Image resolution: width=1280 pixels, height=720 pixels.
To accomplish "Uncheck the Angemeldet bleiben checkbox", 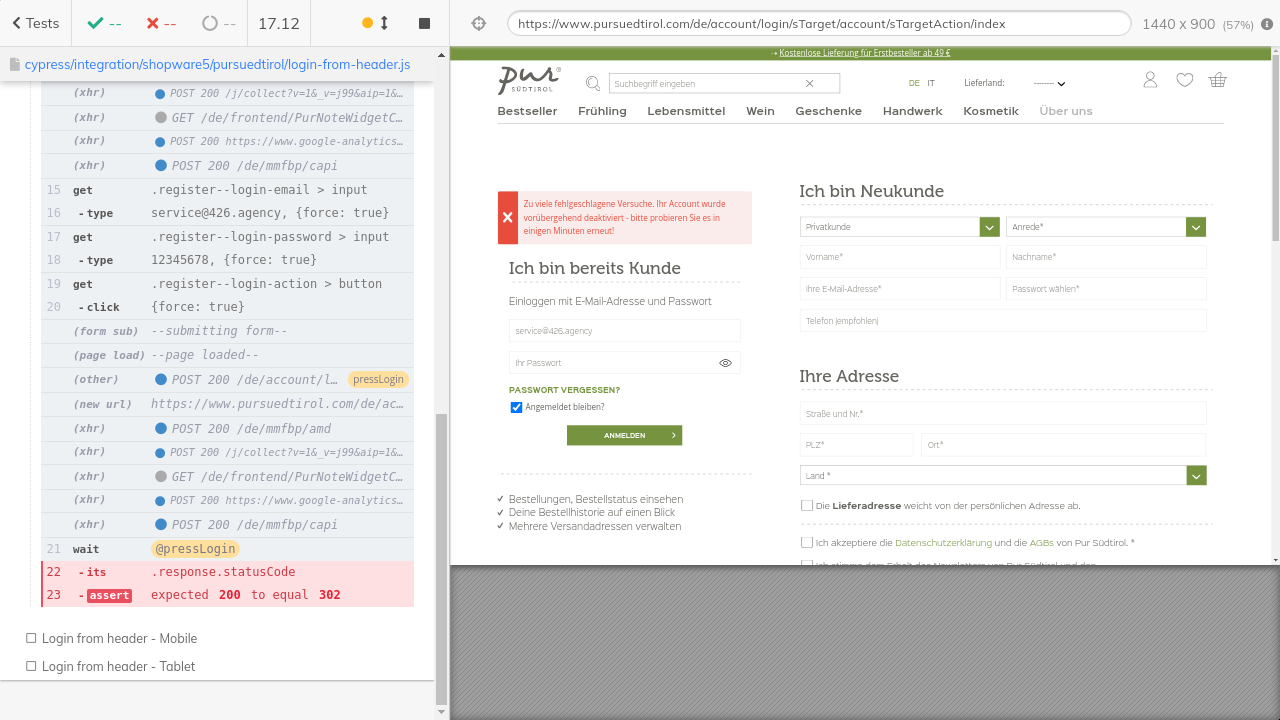I will (516, 407).
